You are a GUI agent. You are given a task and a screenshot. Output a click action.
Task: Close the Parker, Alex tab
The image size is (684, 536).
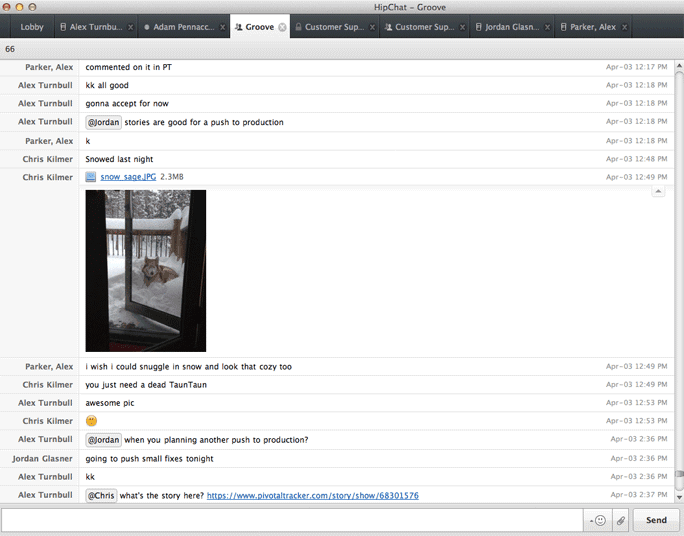click(x=624, y=27)
